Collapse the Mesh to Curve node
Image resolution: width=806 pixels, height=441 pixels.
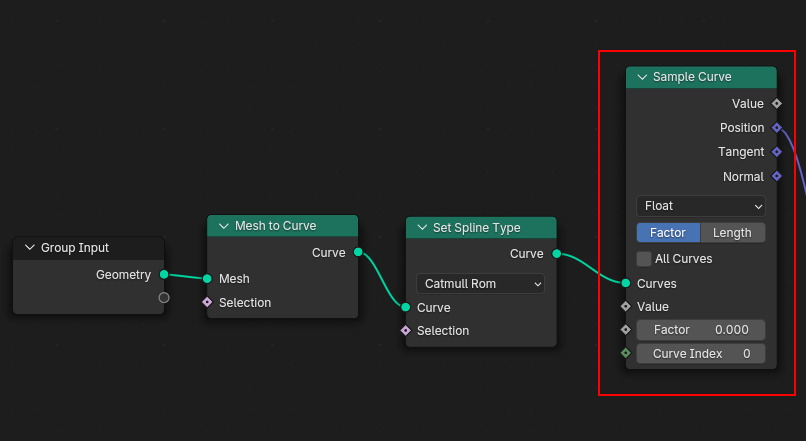pyautogui.click(x=224, y=226)
